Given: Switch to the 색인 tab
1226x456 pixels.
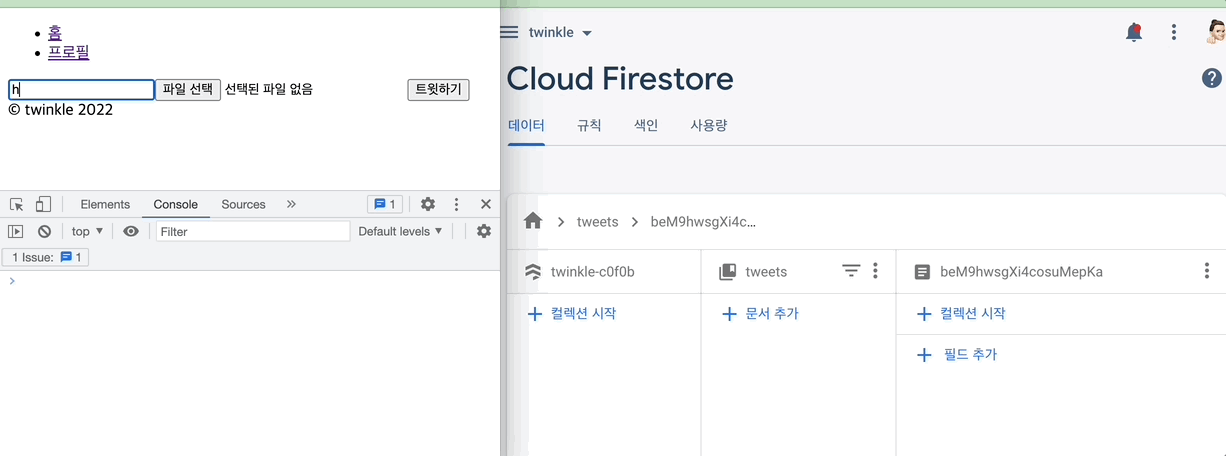Looking at the screenshot, I should point(646,126).
